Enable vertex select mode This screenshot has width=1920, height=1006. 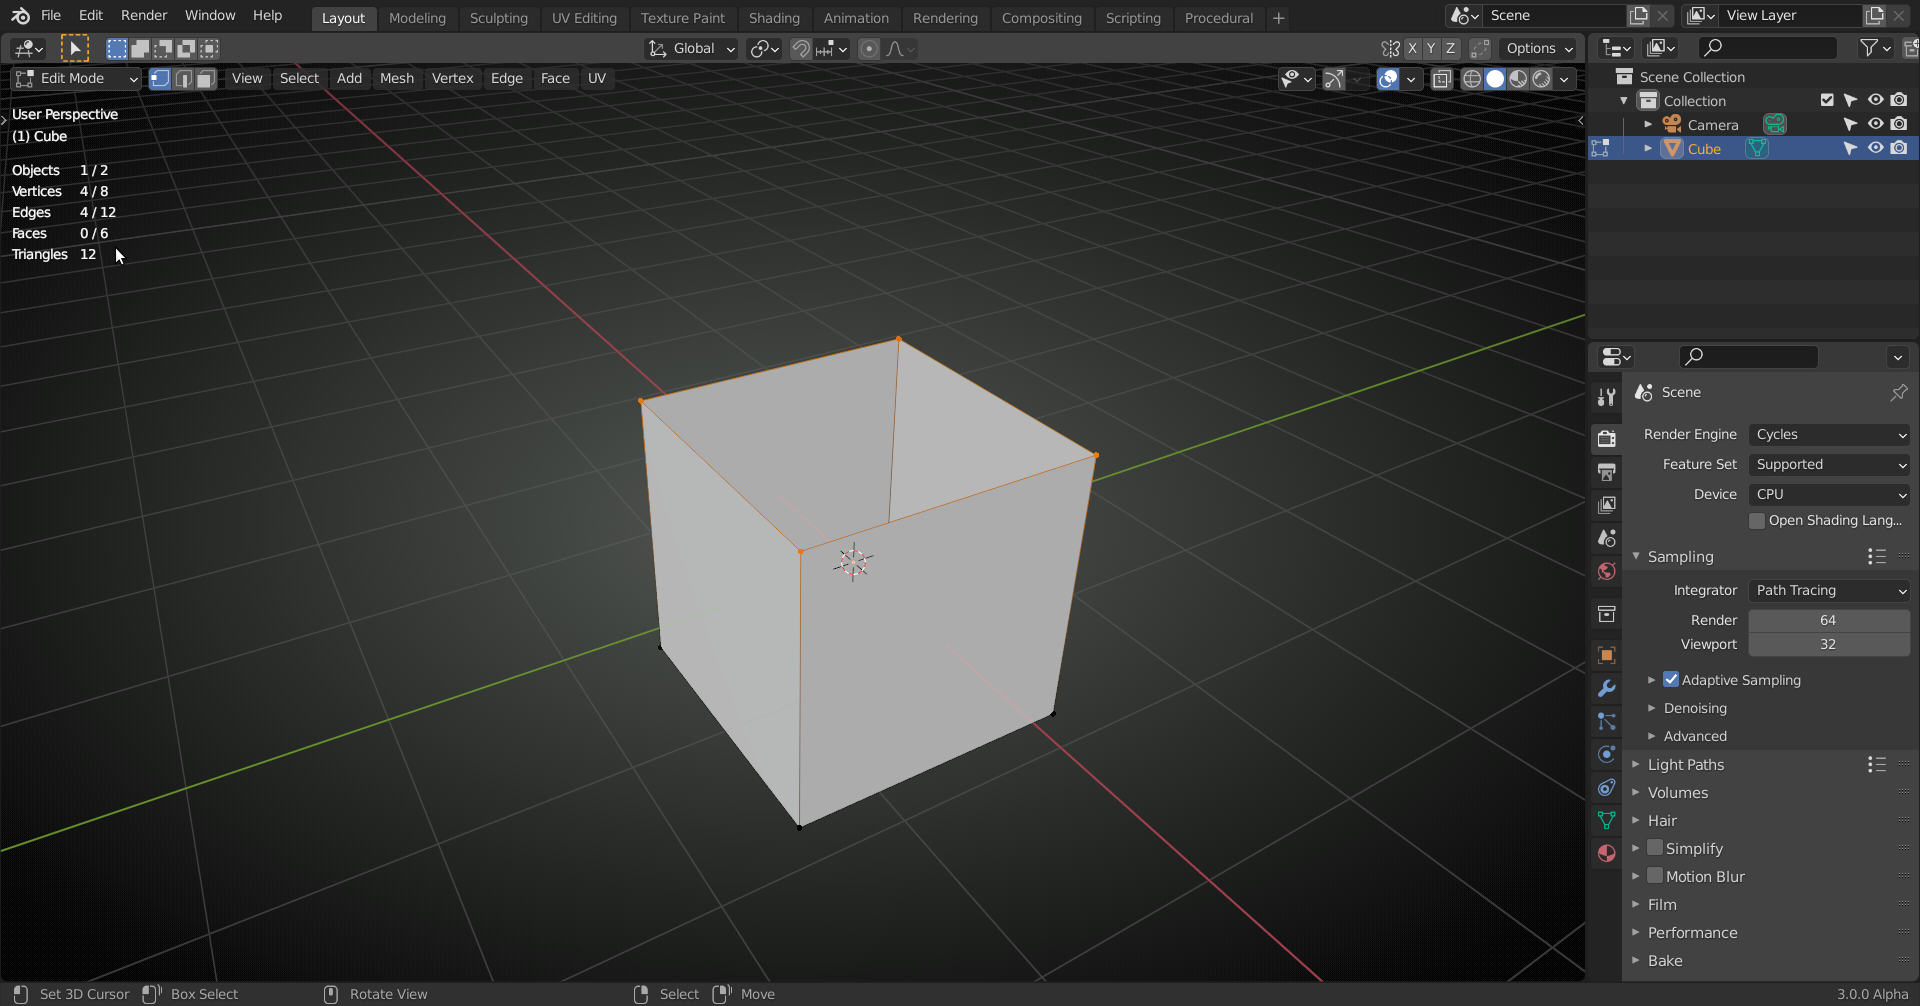point(160,79)
